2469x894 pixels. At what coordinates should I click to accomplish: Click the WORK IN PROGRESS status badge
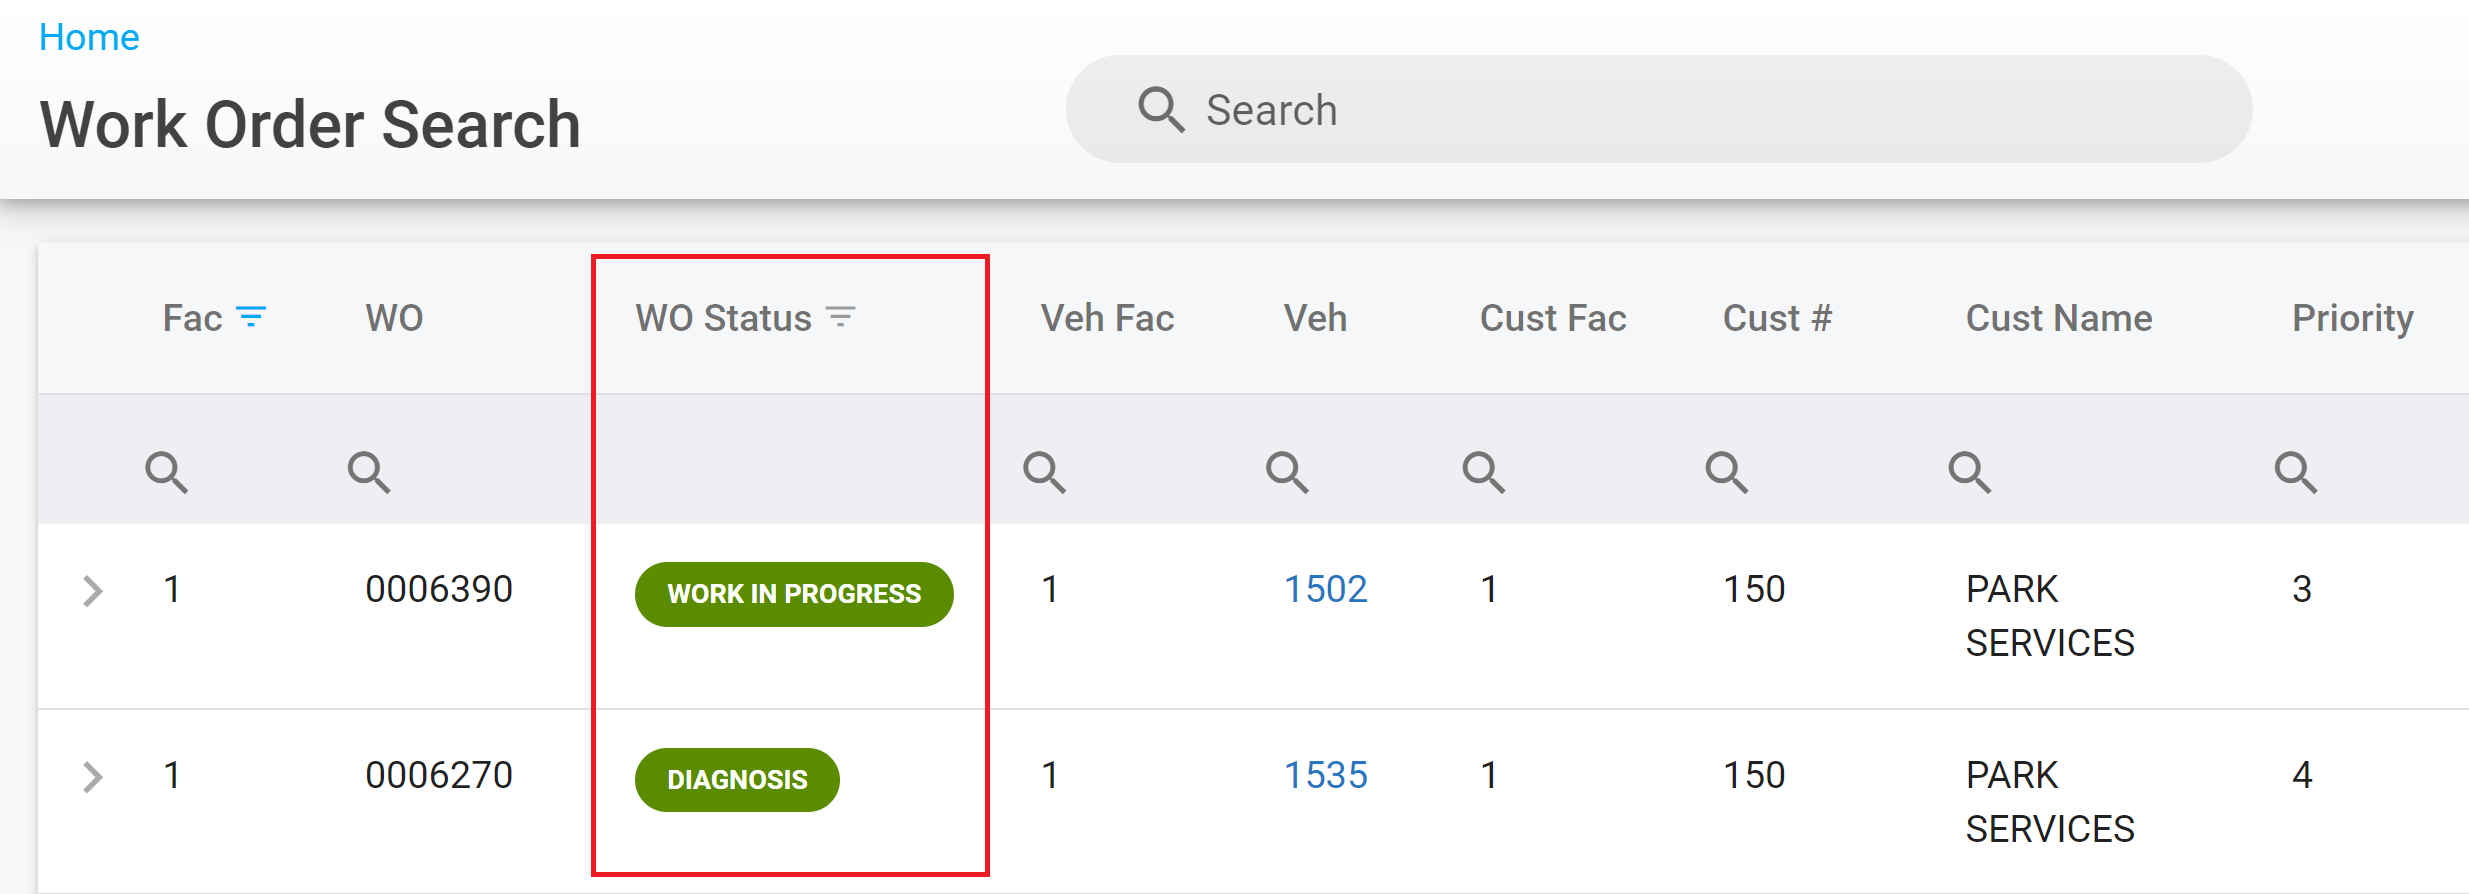coord(794,594)
